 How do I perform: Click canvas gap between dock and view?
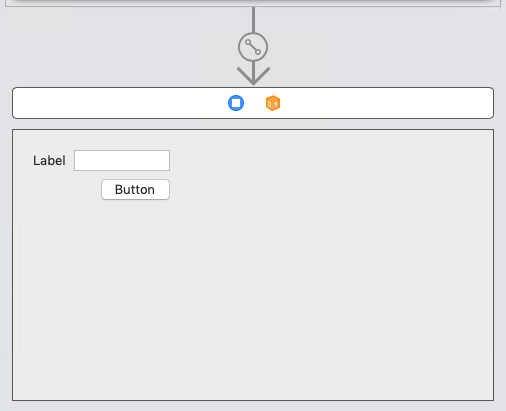click(253, 124)
